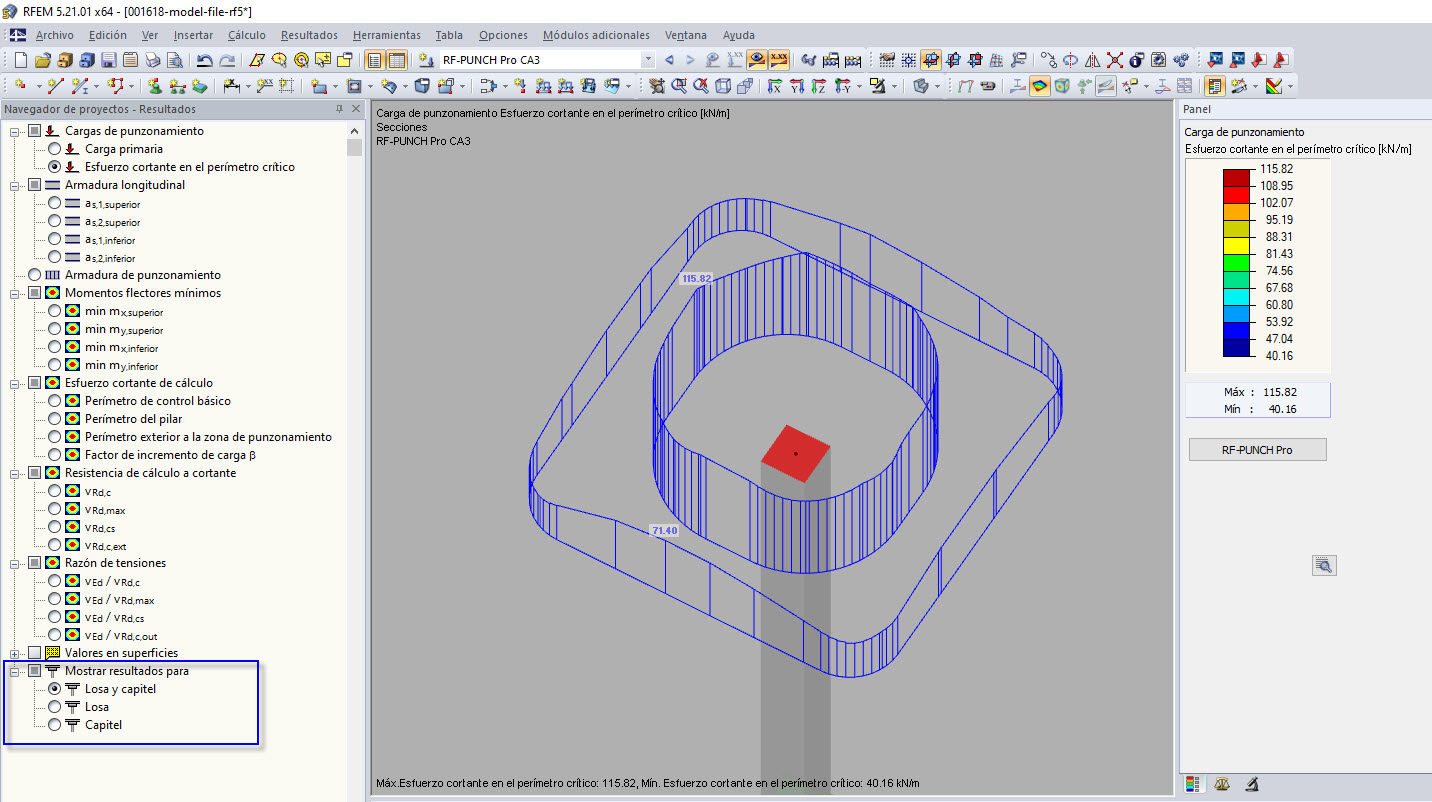Select the Carga primaria radio button

(54, 149)
